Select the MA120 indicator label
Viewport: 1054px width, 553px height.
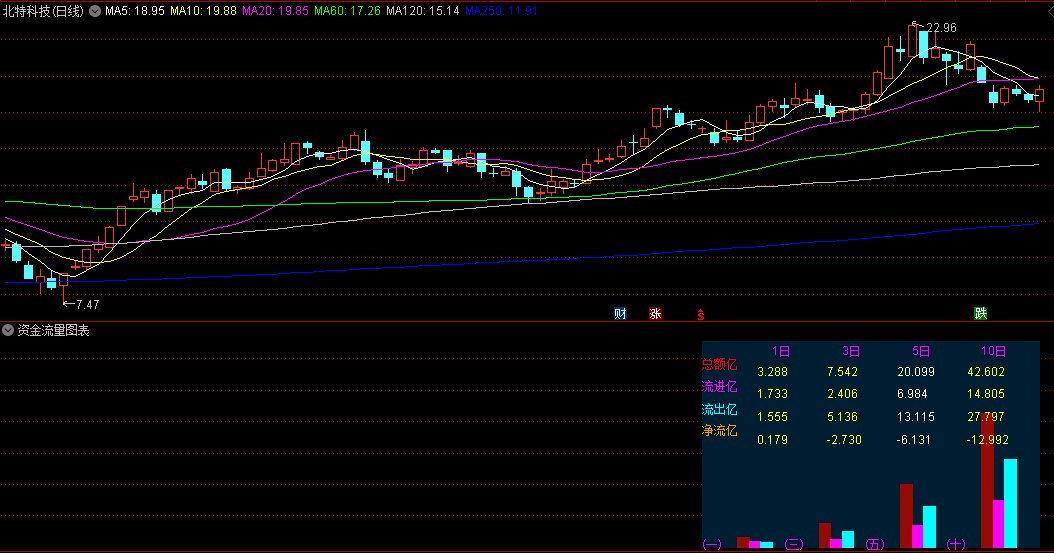409,11
